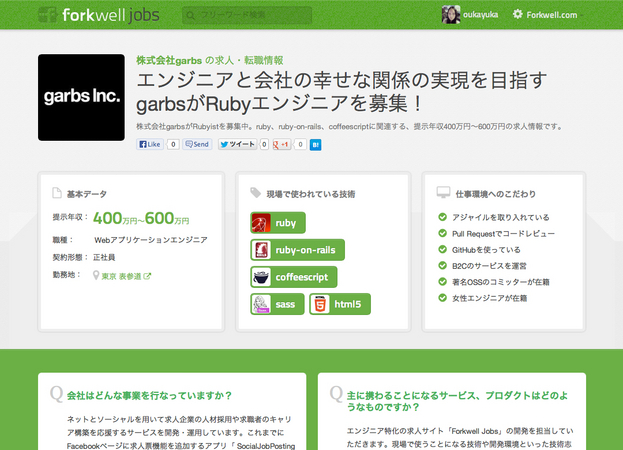Click the Twitter ツイート button
Viewport: 623px width, 450px height.
coord(238,144)
